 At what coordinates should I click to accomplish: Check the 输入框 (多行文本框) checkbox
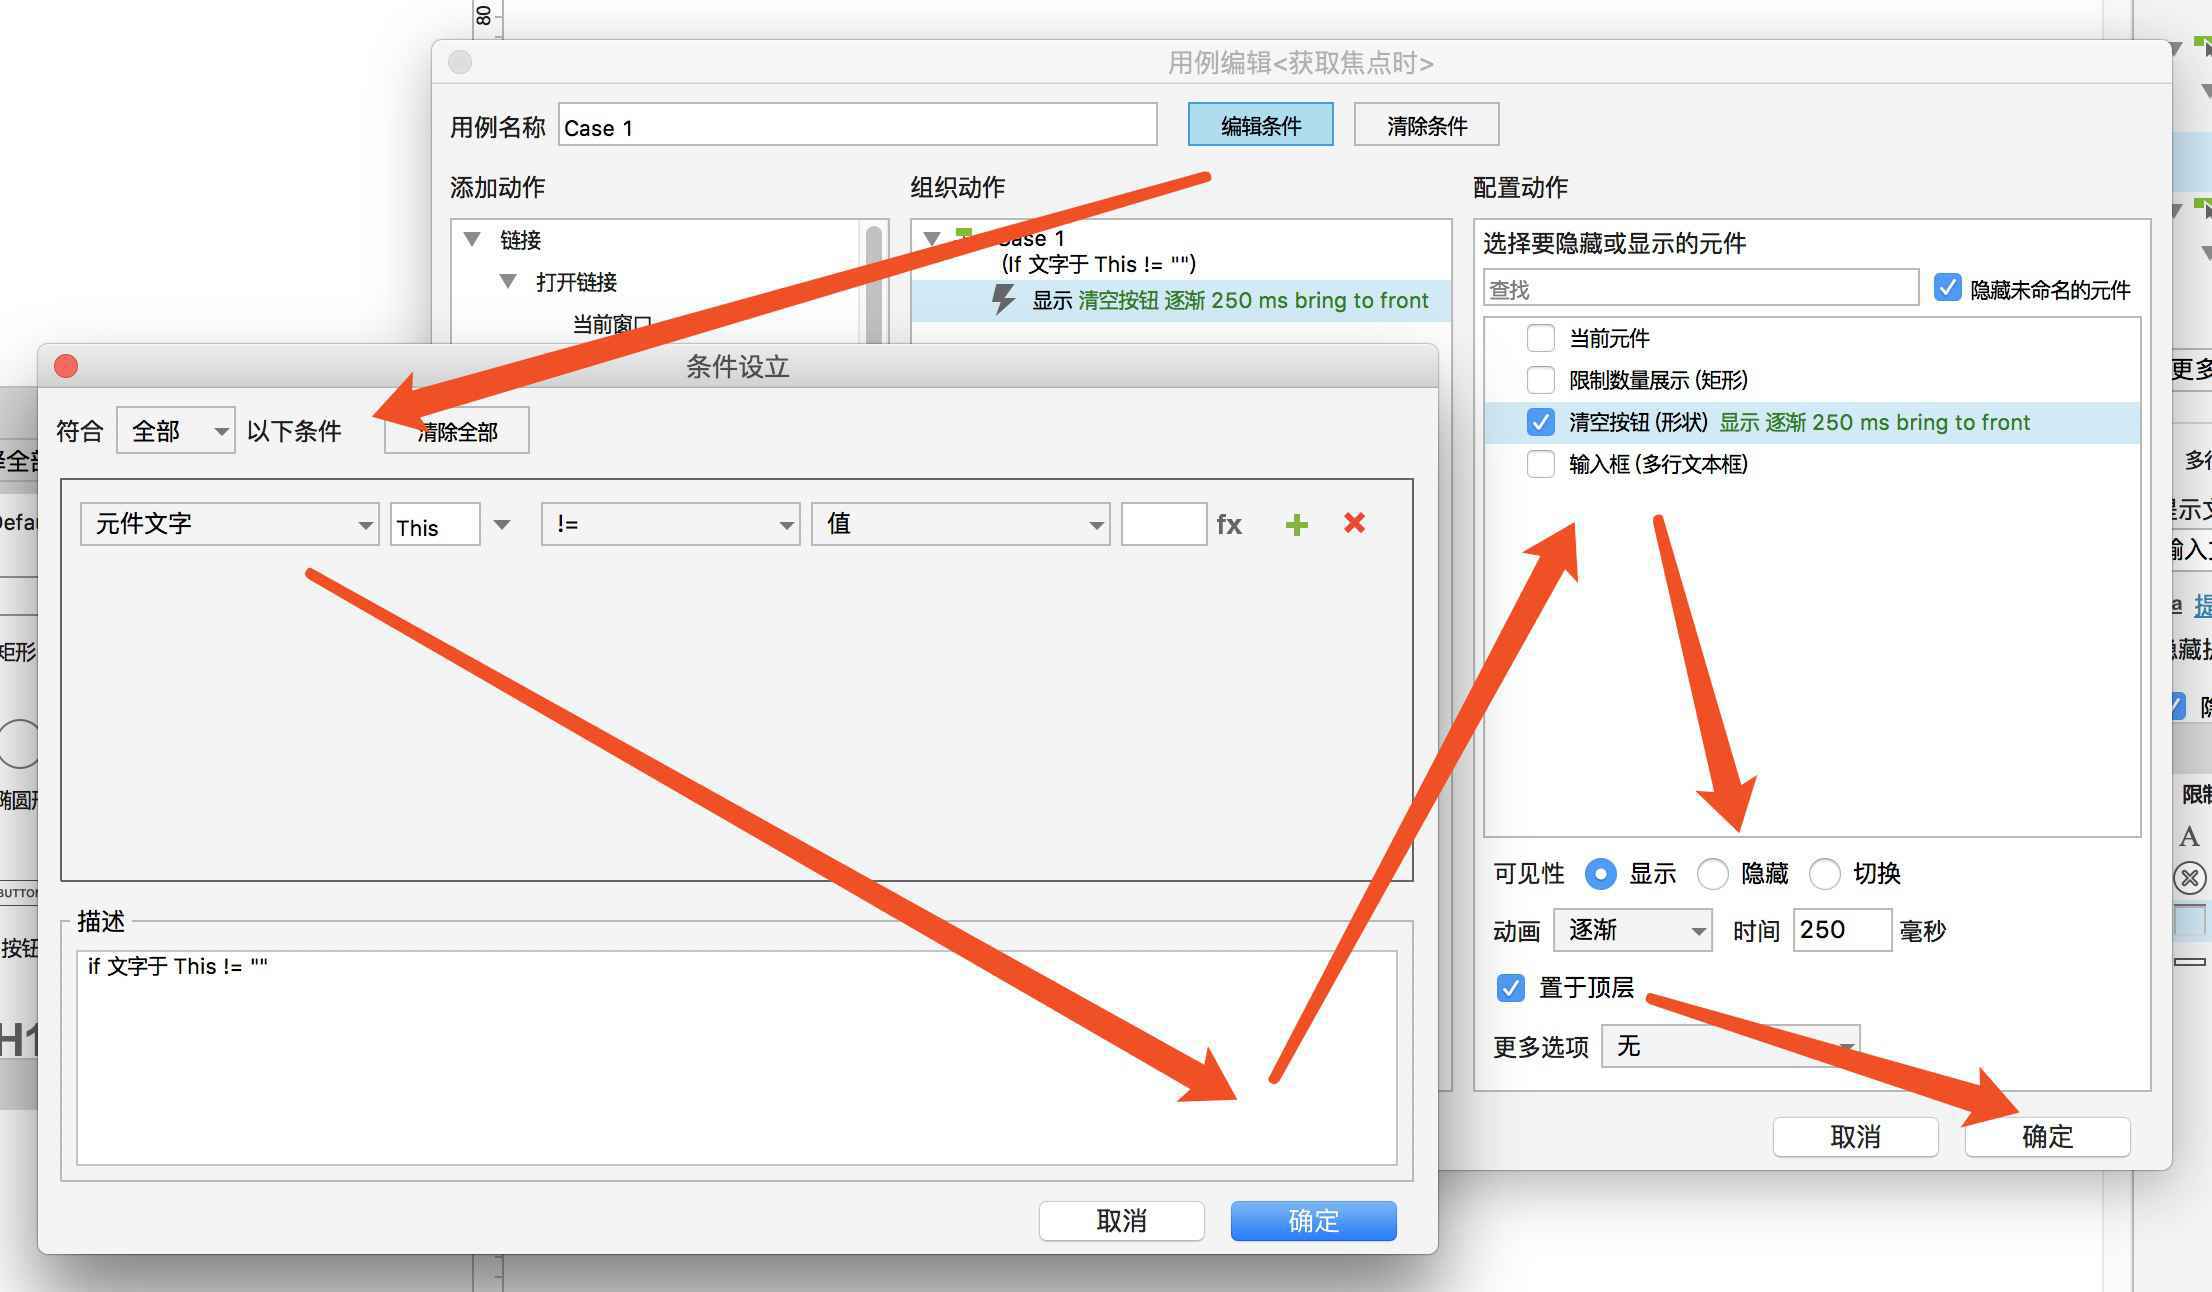coord(1540,464)
